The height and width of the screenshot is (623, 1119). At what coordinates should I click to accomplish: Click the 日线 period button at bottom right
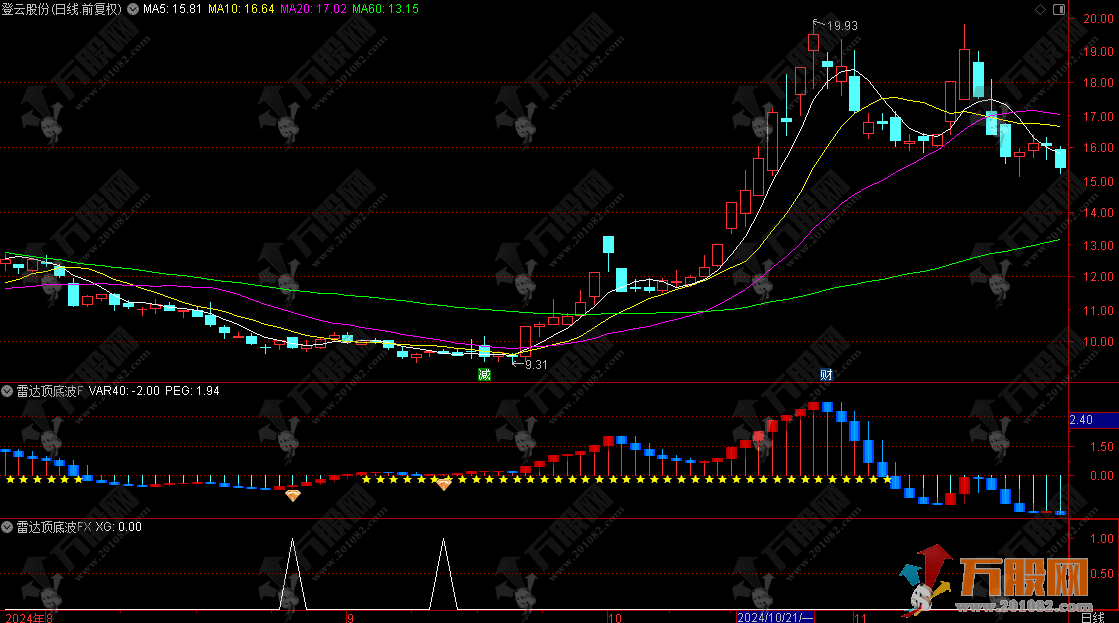click(1093, 617)
